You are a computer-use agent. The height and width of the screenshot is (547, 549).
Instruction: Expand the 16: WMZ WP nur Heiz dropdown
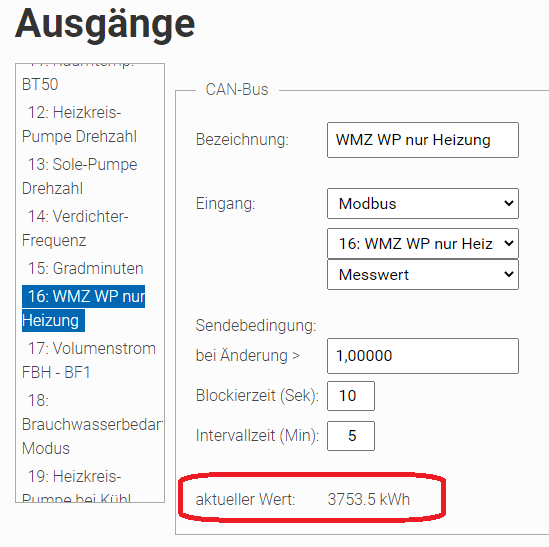point(423,243)
